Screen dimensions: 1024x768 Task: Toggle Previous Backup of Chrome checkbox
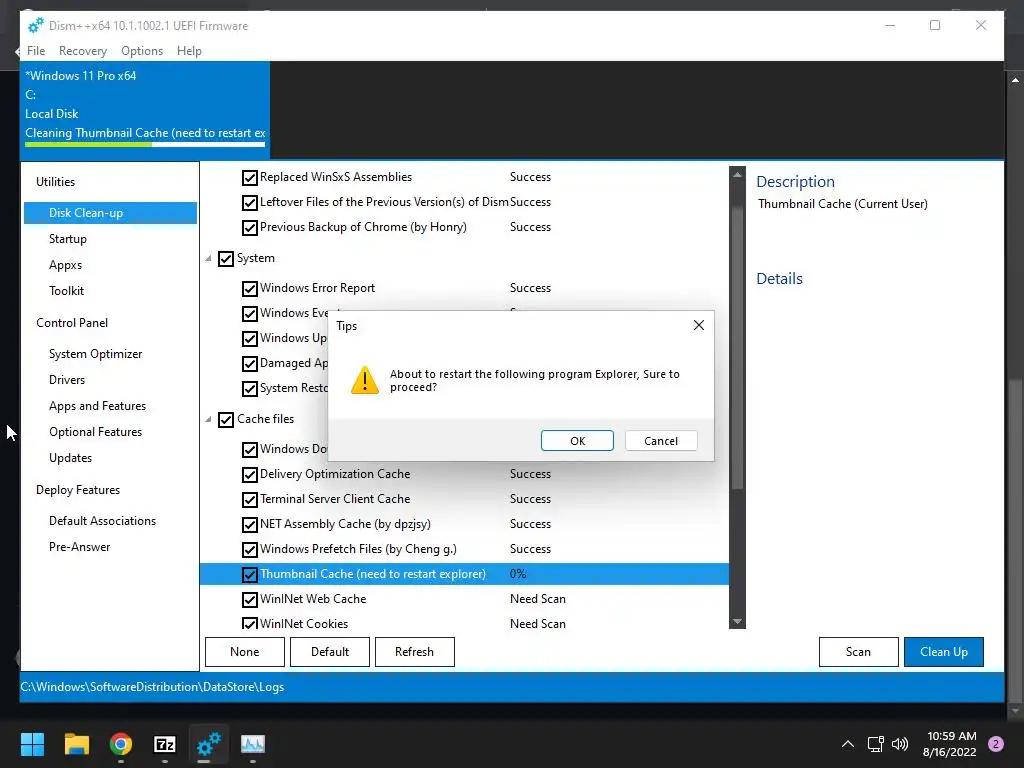[x=249, y=227]
